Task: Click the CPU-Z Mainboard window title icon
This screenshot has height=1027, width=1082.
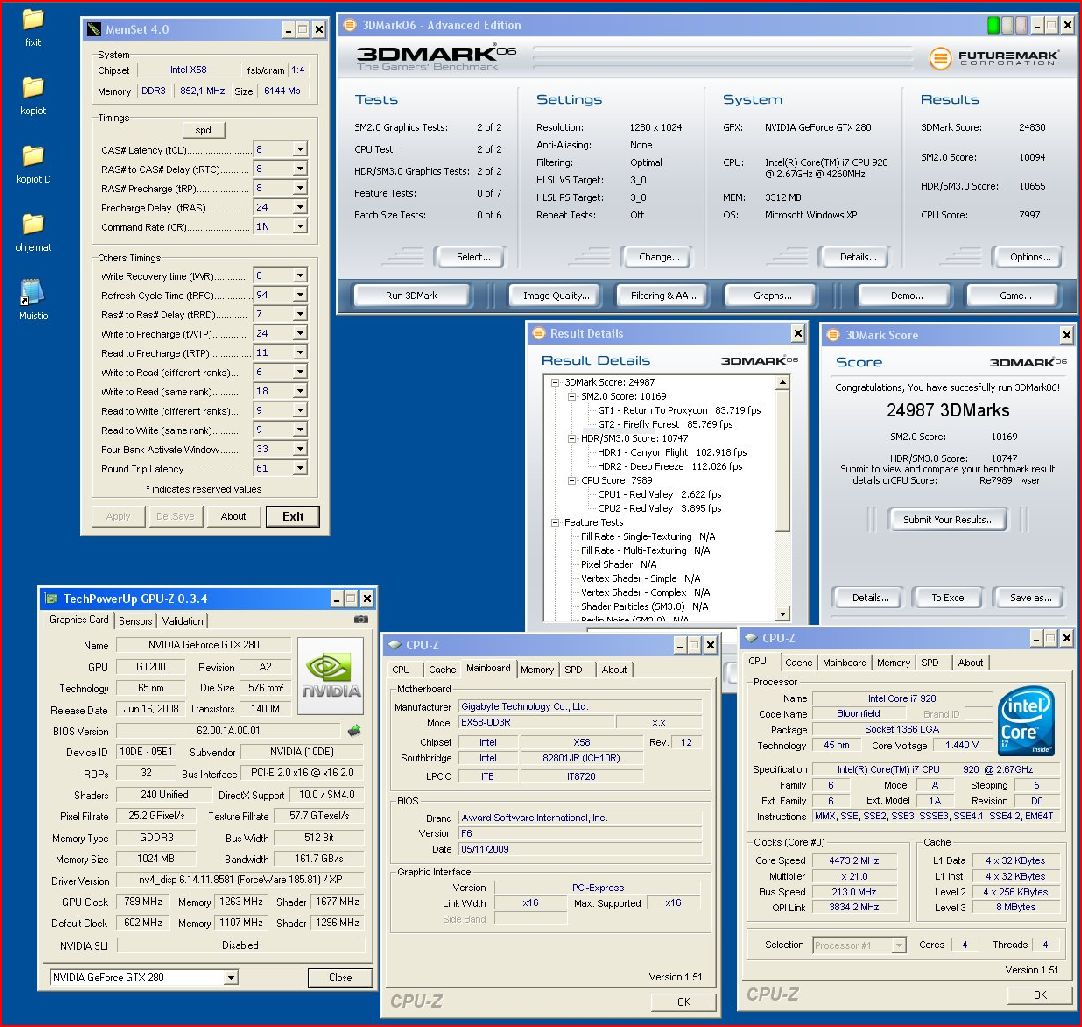Action: coord(395,645)
